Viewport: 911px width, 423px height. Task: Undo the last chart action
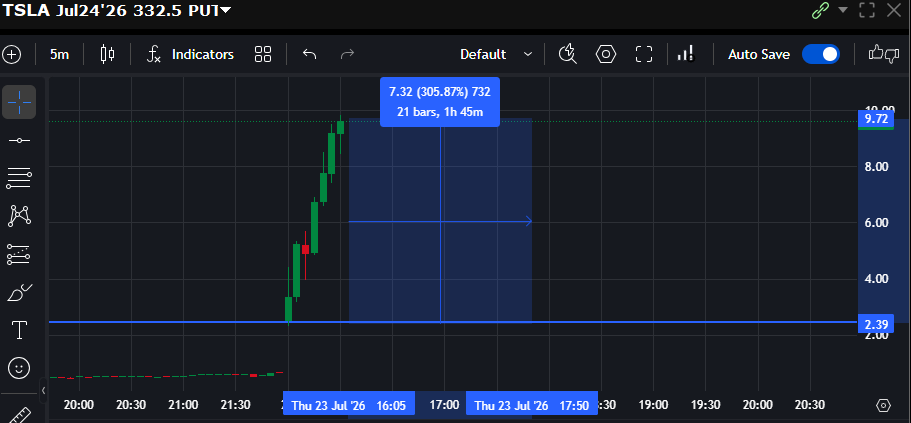tap(310, 55)
